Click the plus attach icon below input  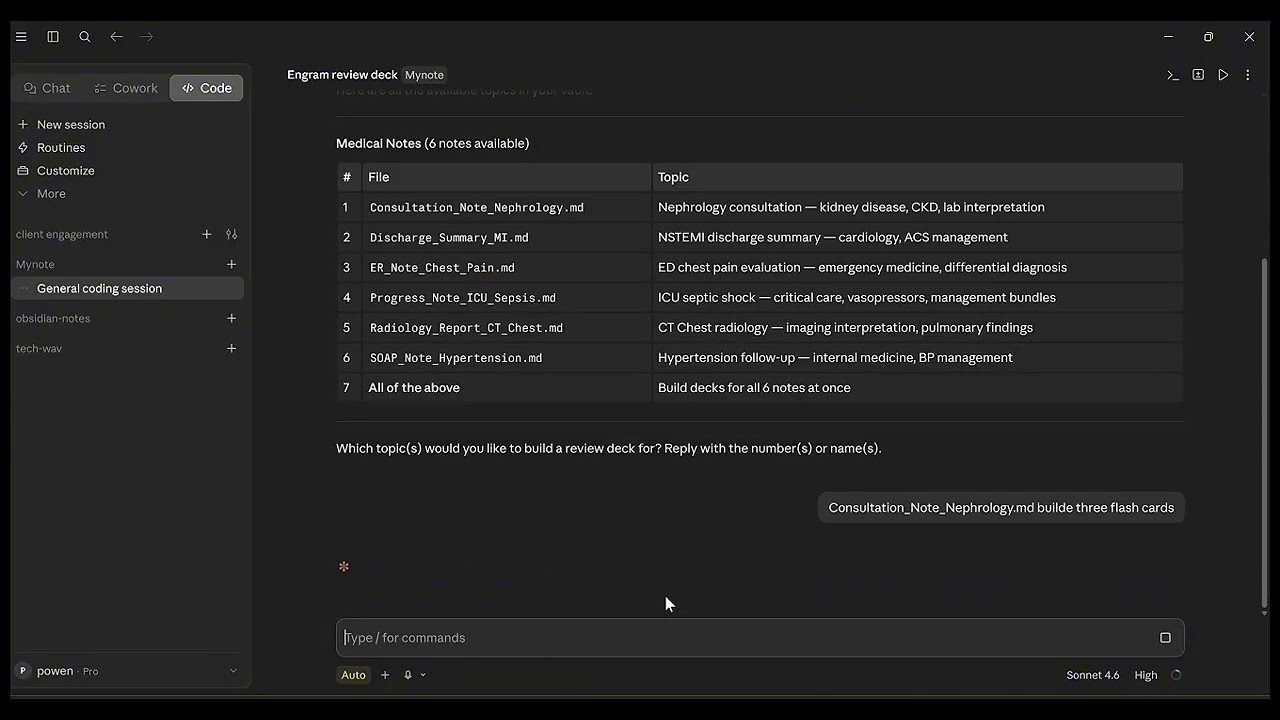coord(385,675)
